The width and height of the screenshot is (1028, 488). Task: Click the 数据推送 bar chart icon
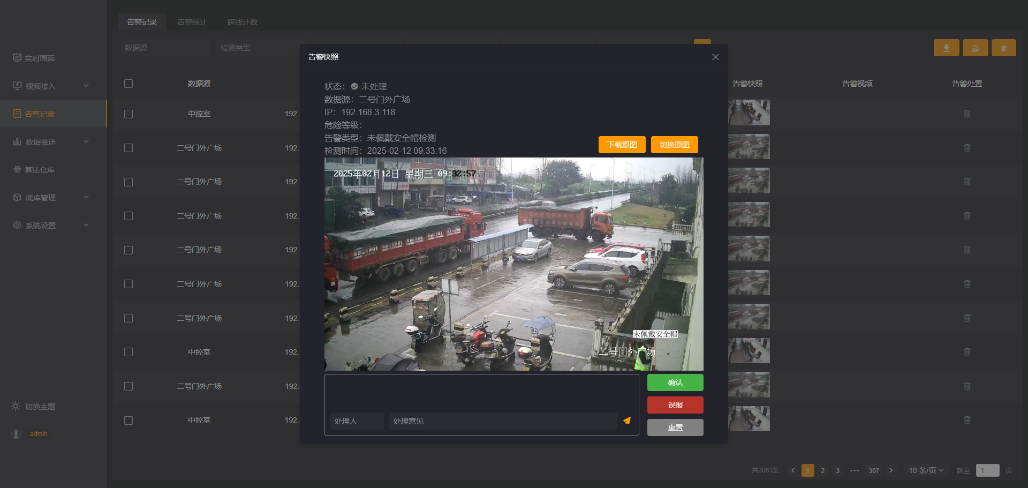tap(17, 141)
